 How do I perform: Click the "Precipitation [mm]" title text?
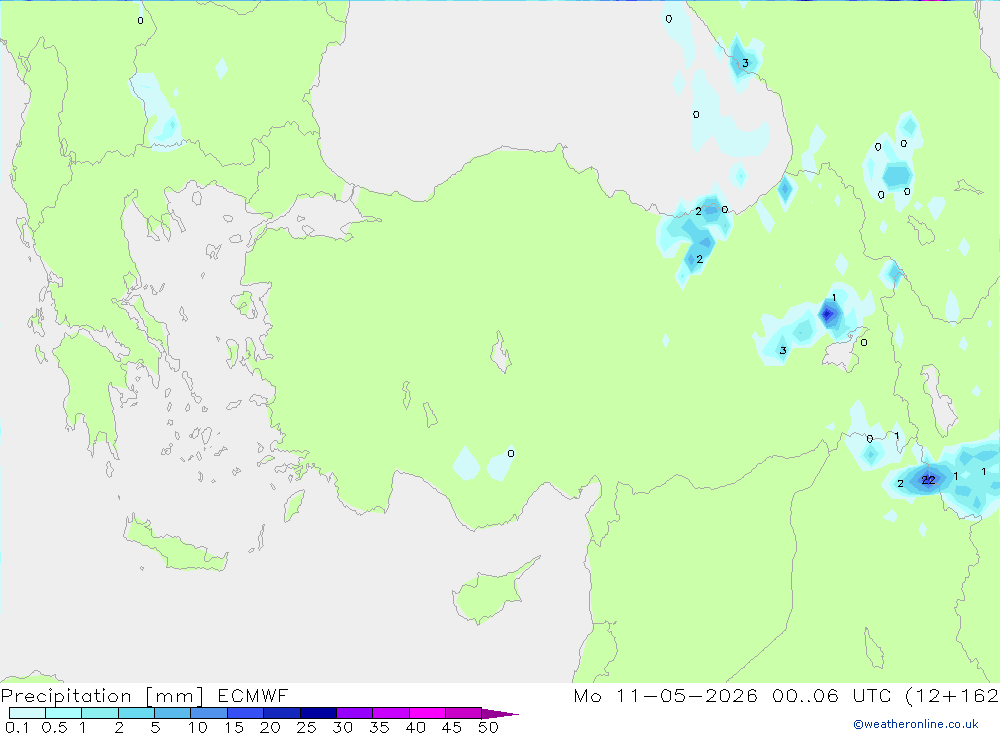click(x=102, y=696)
